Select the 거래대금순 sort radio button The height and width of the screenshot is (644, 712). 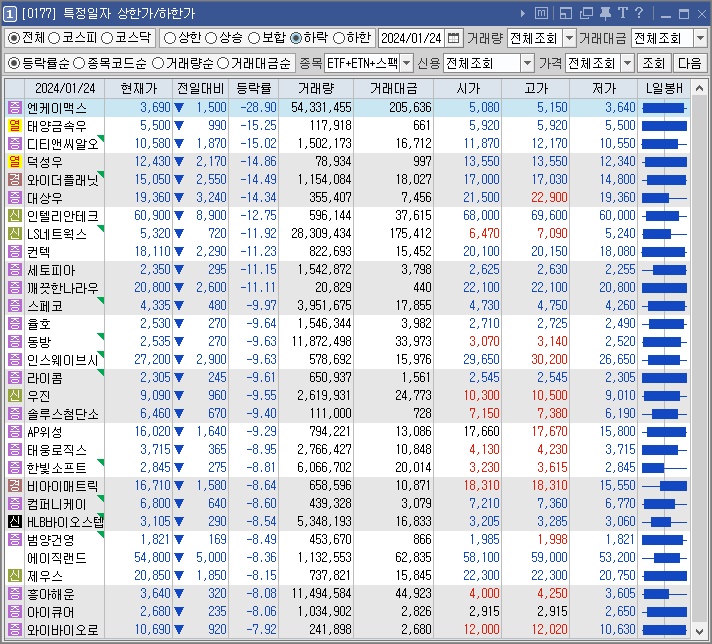pos(223,63)
